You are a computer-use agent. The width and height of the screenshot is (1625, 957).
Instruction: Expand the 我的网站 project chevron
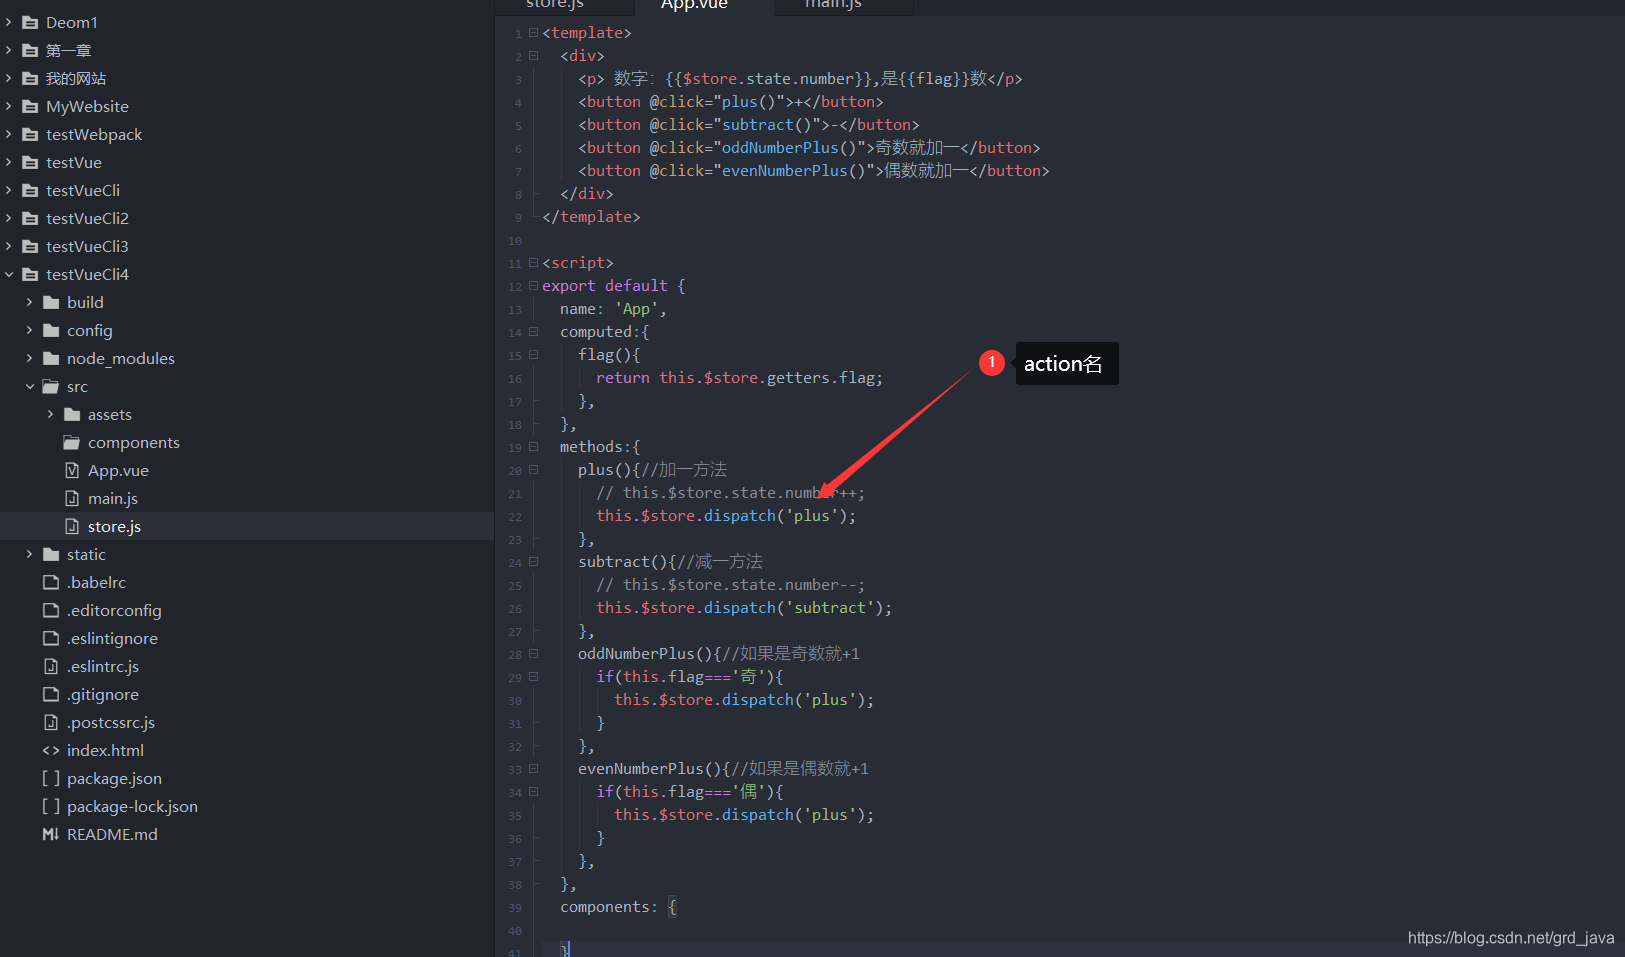pos(9,78)
